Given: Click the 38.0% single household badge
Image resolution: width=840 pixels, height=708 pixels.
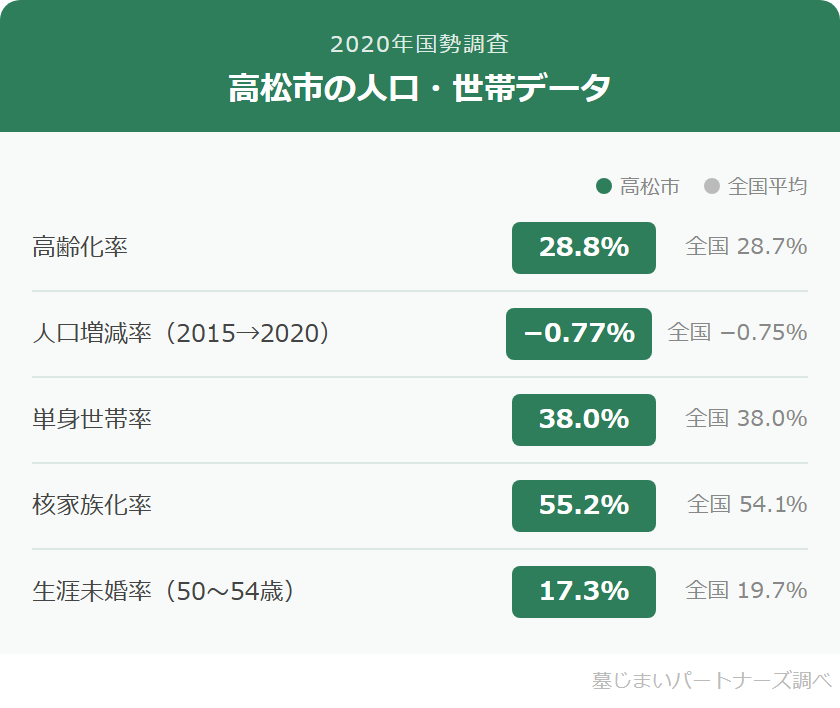Looking at the screenshot, I should [584, 420].
